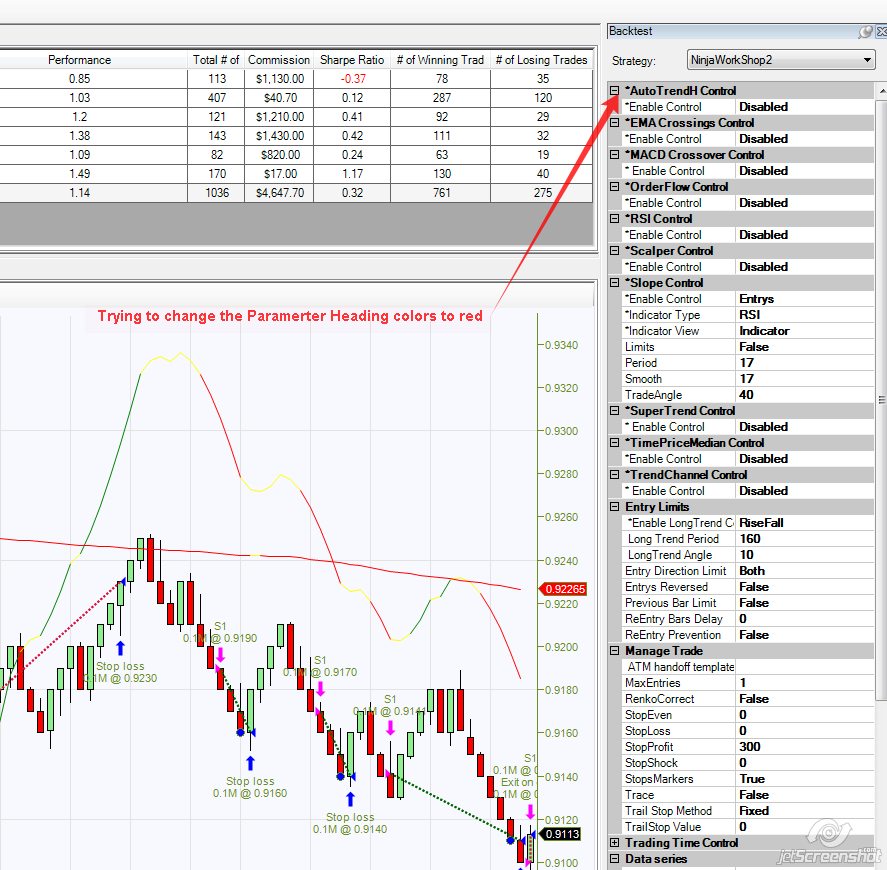
Task: Select the Slope Control Enable Control value Entrys
Action: pos(804,299)
